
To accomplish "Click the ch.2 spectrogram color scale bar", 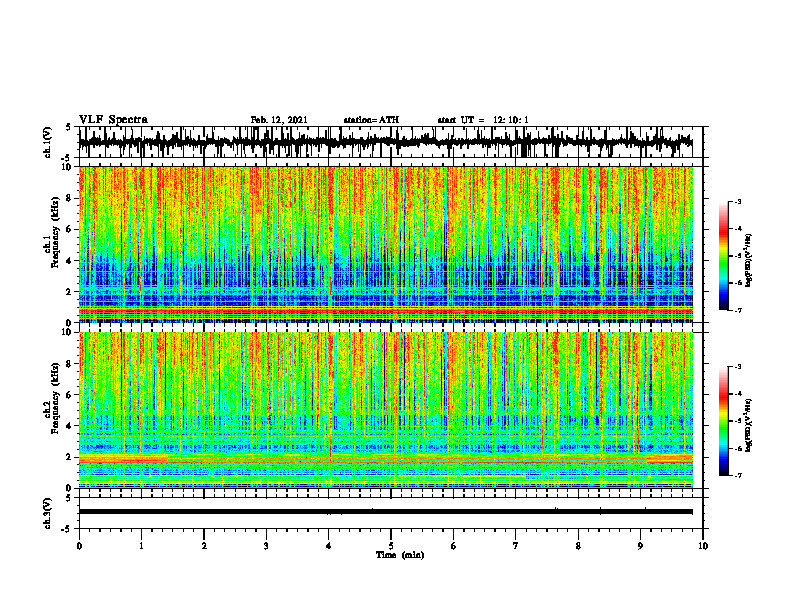I will tap(723, 421).
